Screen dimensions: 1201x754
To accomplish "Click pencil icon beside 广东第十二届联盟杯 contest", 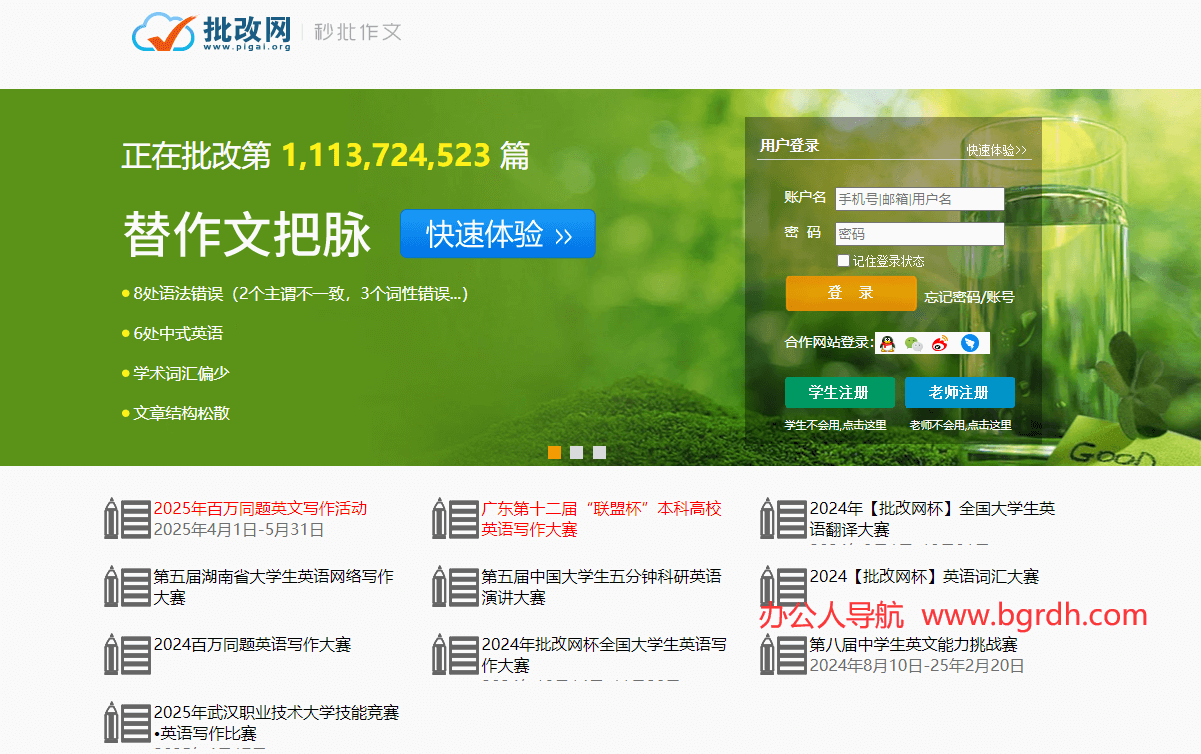I will tap(455, 518).
